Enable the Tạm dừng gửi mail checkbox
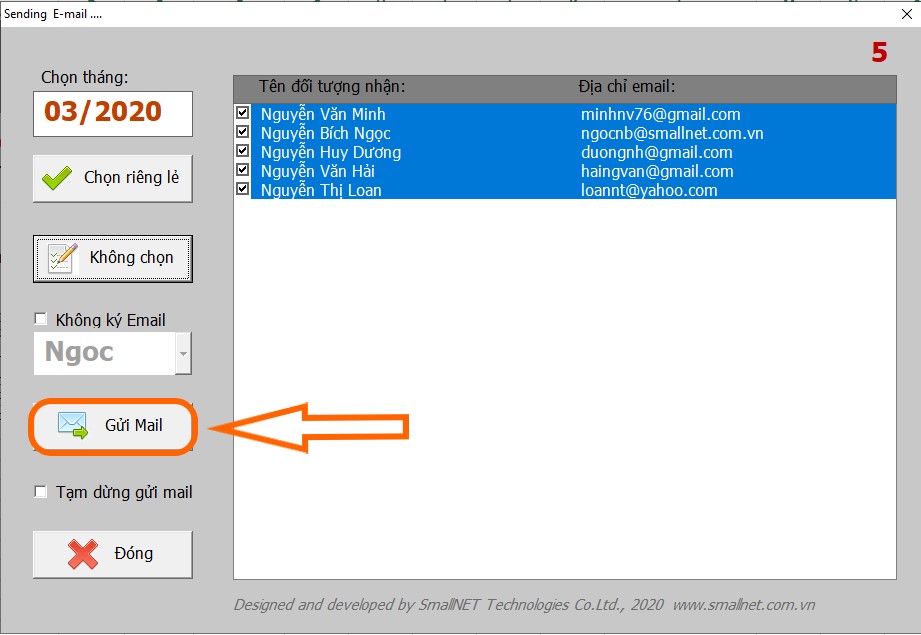921x635 pixels. pos(41,492)
